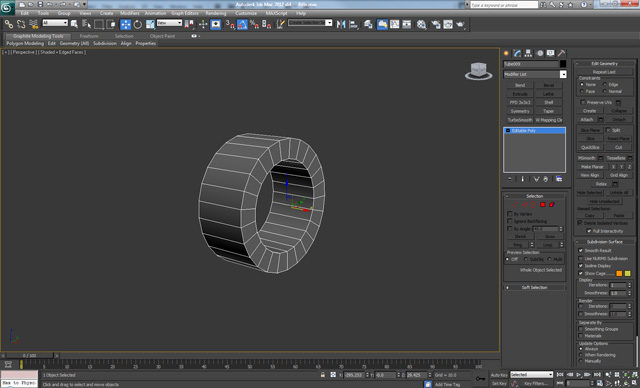Toggle the Isoline Display checkbox
Image resolution: width=640 pixels, height=388 pixels.
pyautogui.click(x=581, y=266)
